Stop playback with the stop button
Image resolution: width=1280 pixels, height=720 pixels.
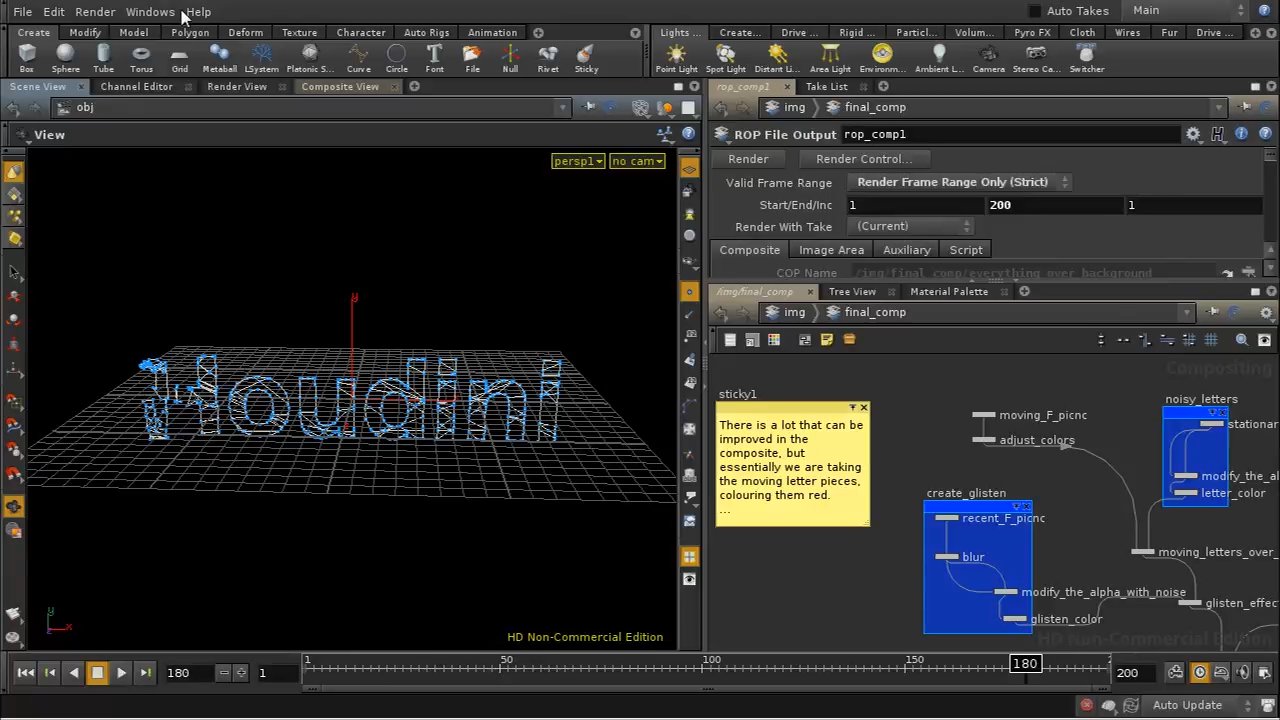click(x=97, y=673)
